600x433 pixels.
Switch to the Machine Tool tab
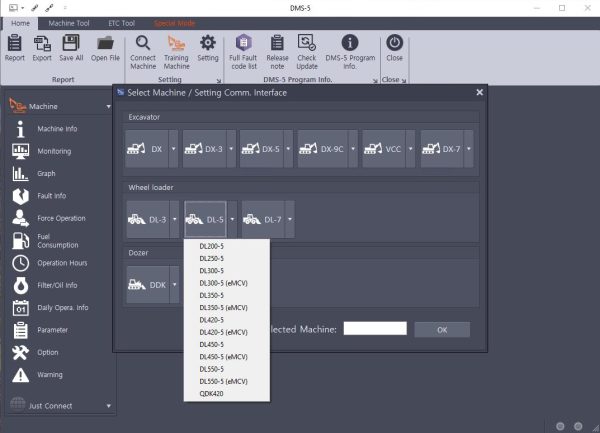point(69,23)
